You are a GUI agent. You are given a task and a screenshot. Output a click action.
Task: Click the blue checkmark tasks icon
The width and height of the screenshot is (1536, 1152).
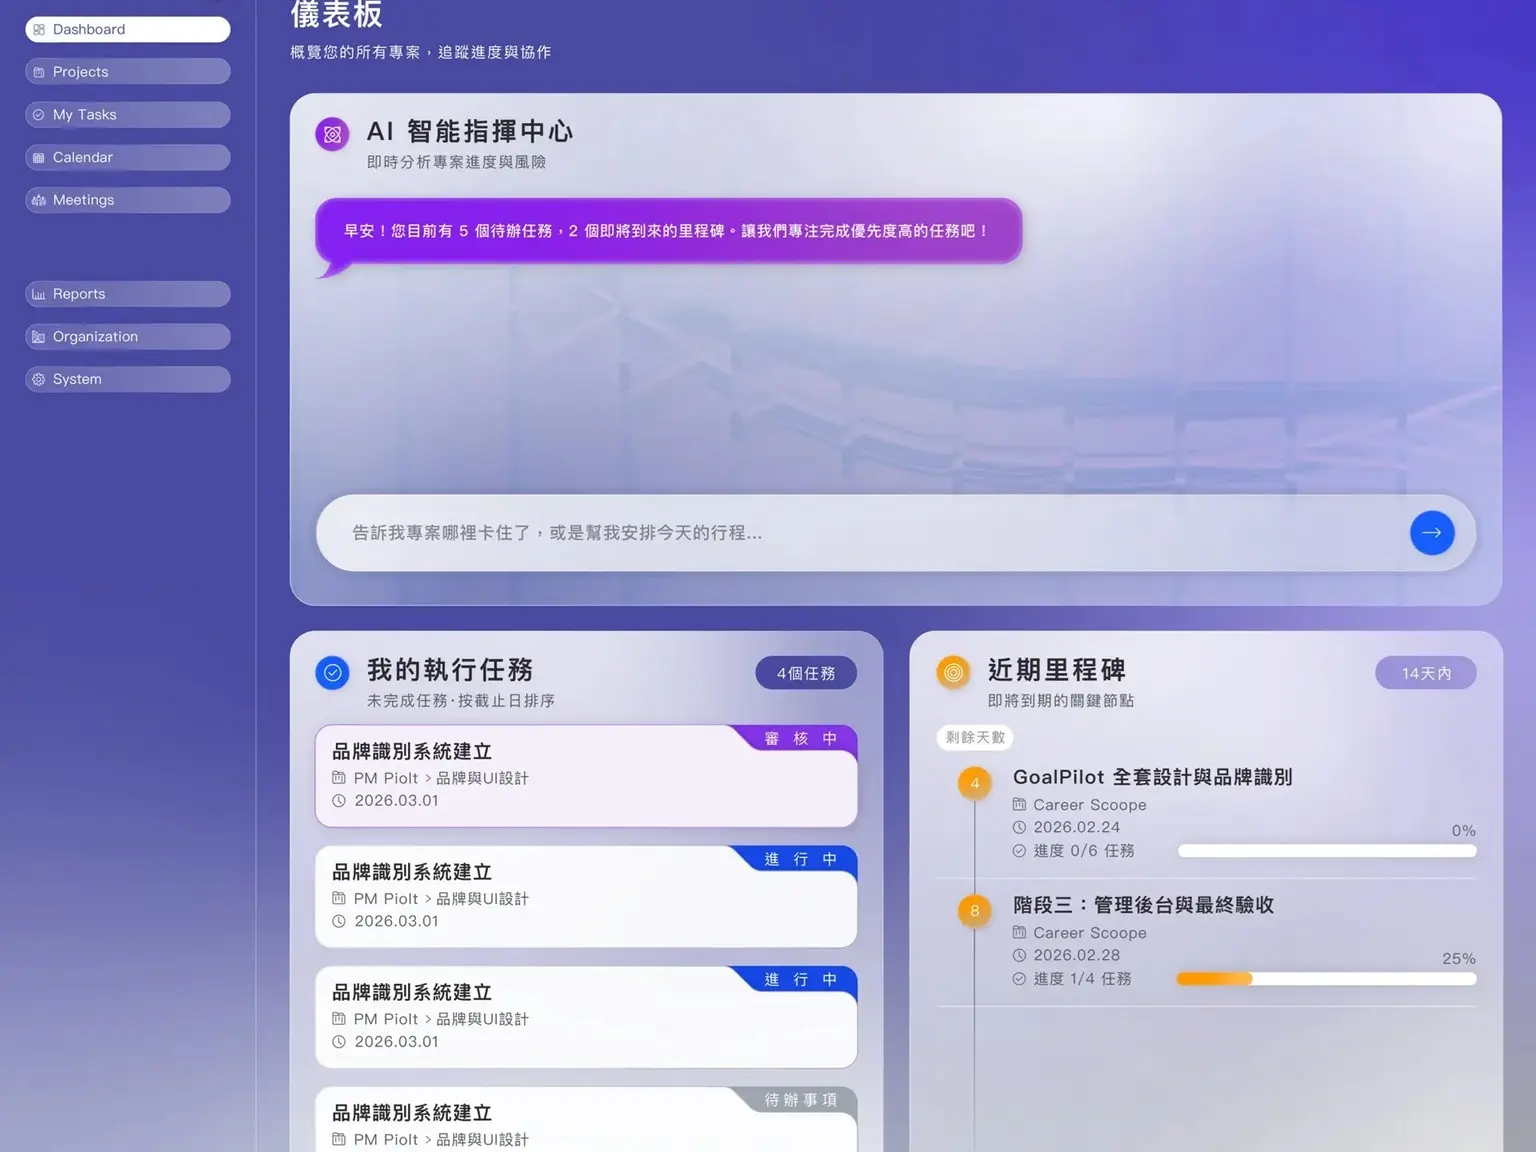pyautogui.click(x=332, y=673)
